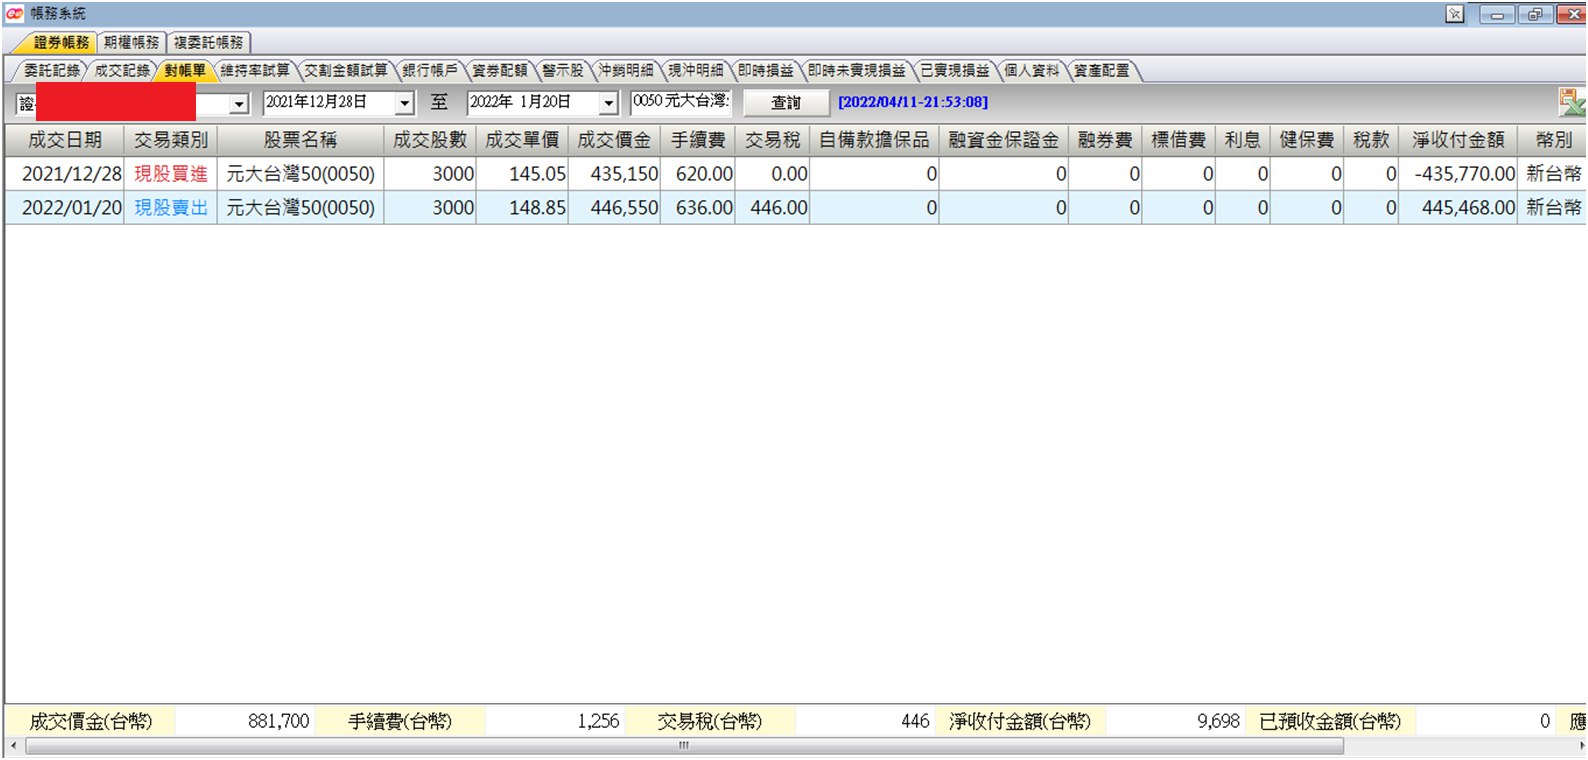Viewport: 1588px width, 760px height.
Task: Click the 0050 元大台灣 stock input field
Action: [x=681, y=102]
